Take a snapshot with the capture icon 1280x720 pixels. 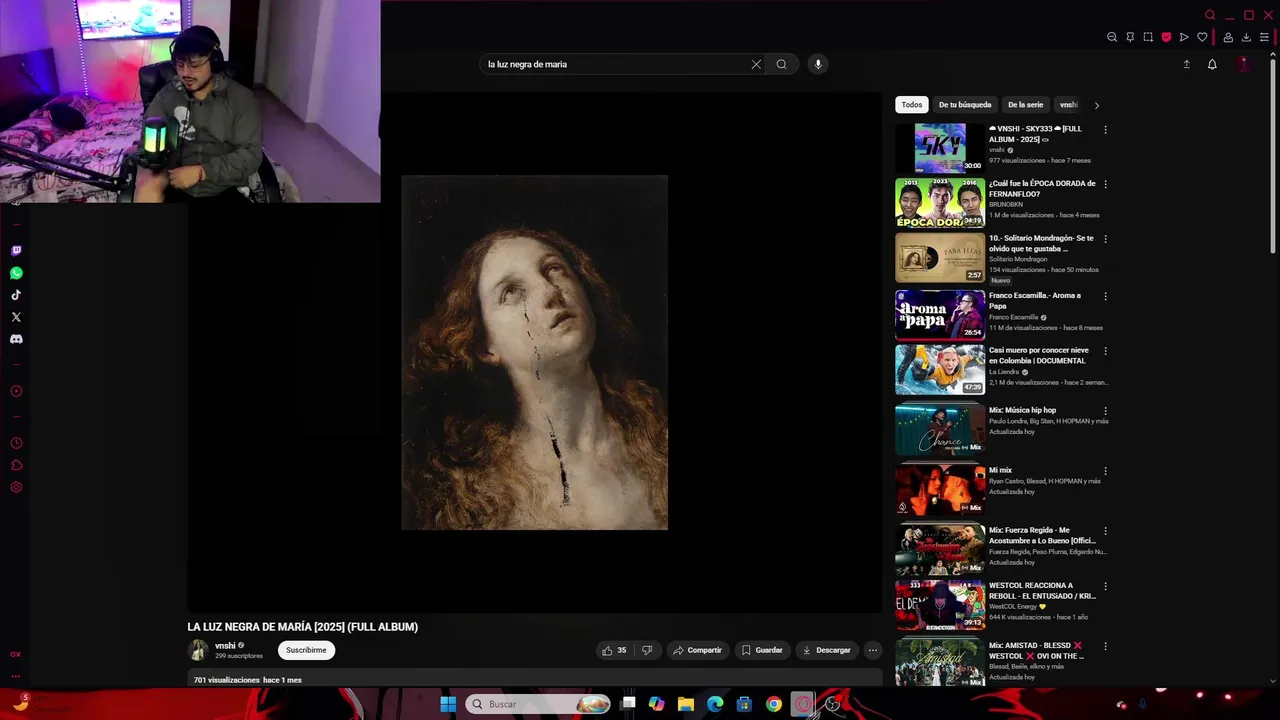tap(1148, 37)
